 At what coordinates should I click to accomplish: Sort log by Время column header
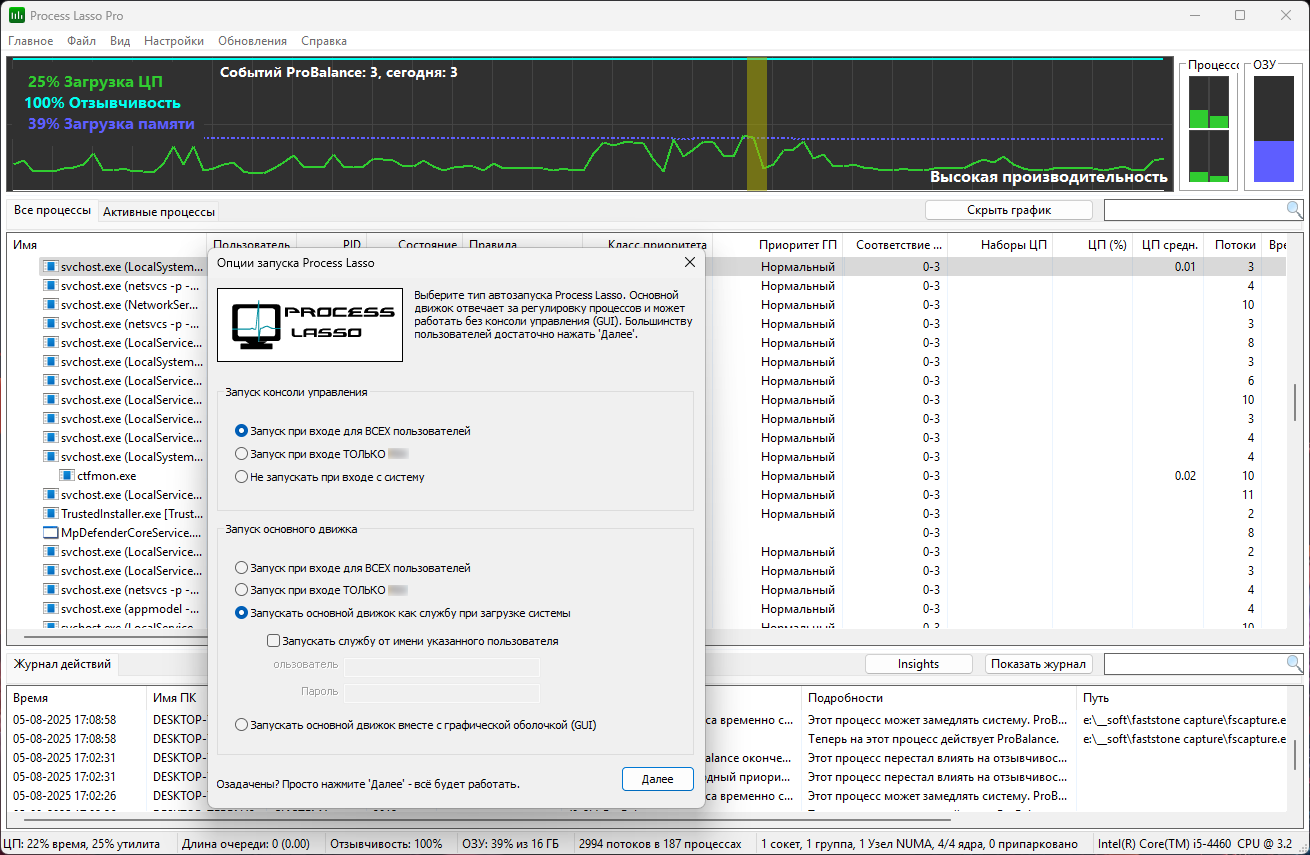coord(76,698)
